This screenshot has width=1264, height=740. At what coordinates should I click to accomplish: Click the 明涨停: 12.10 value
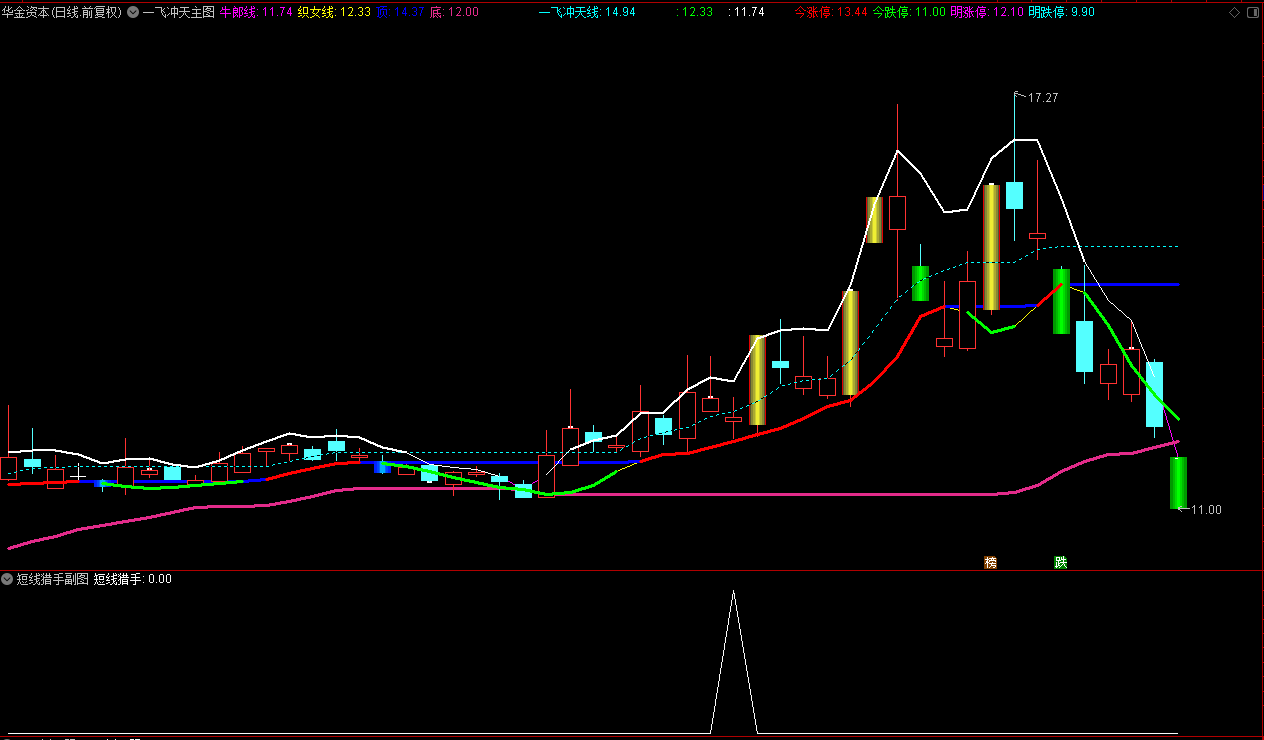[987, 13]
